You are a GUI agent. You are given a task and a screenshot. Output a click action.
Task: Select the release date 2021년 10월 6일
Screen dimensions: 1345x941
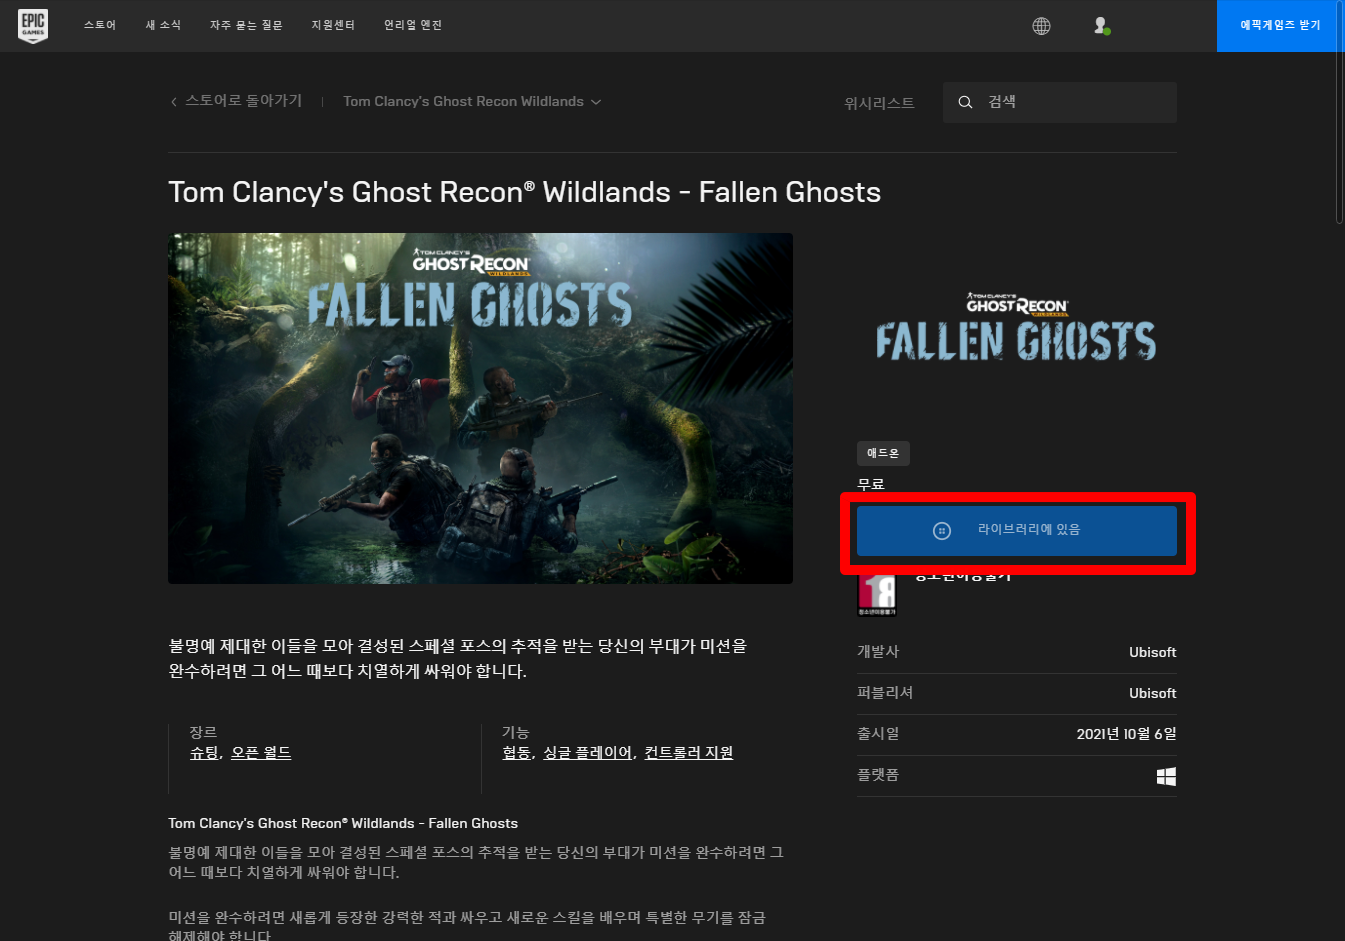(x=1126, y=734)
